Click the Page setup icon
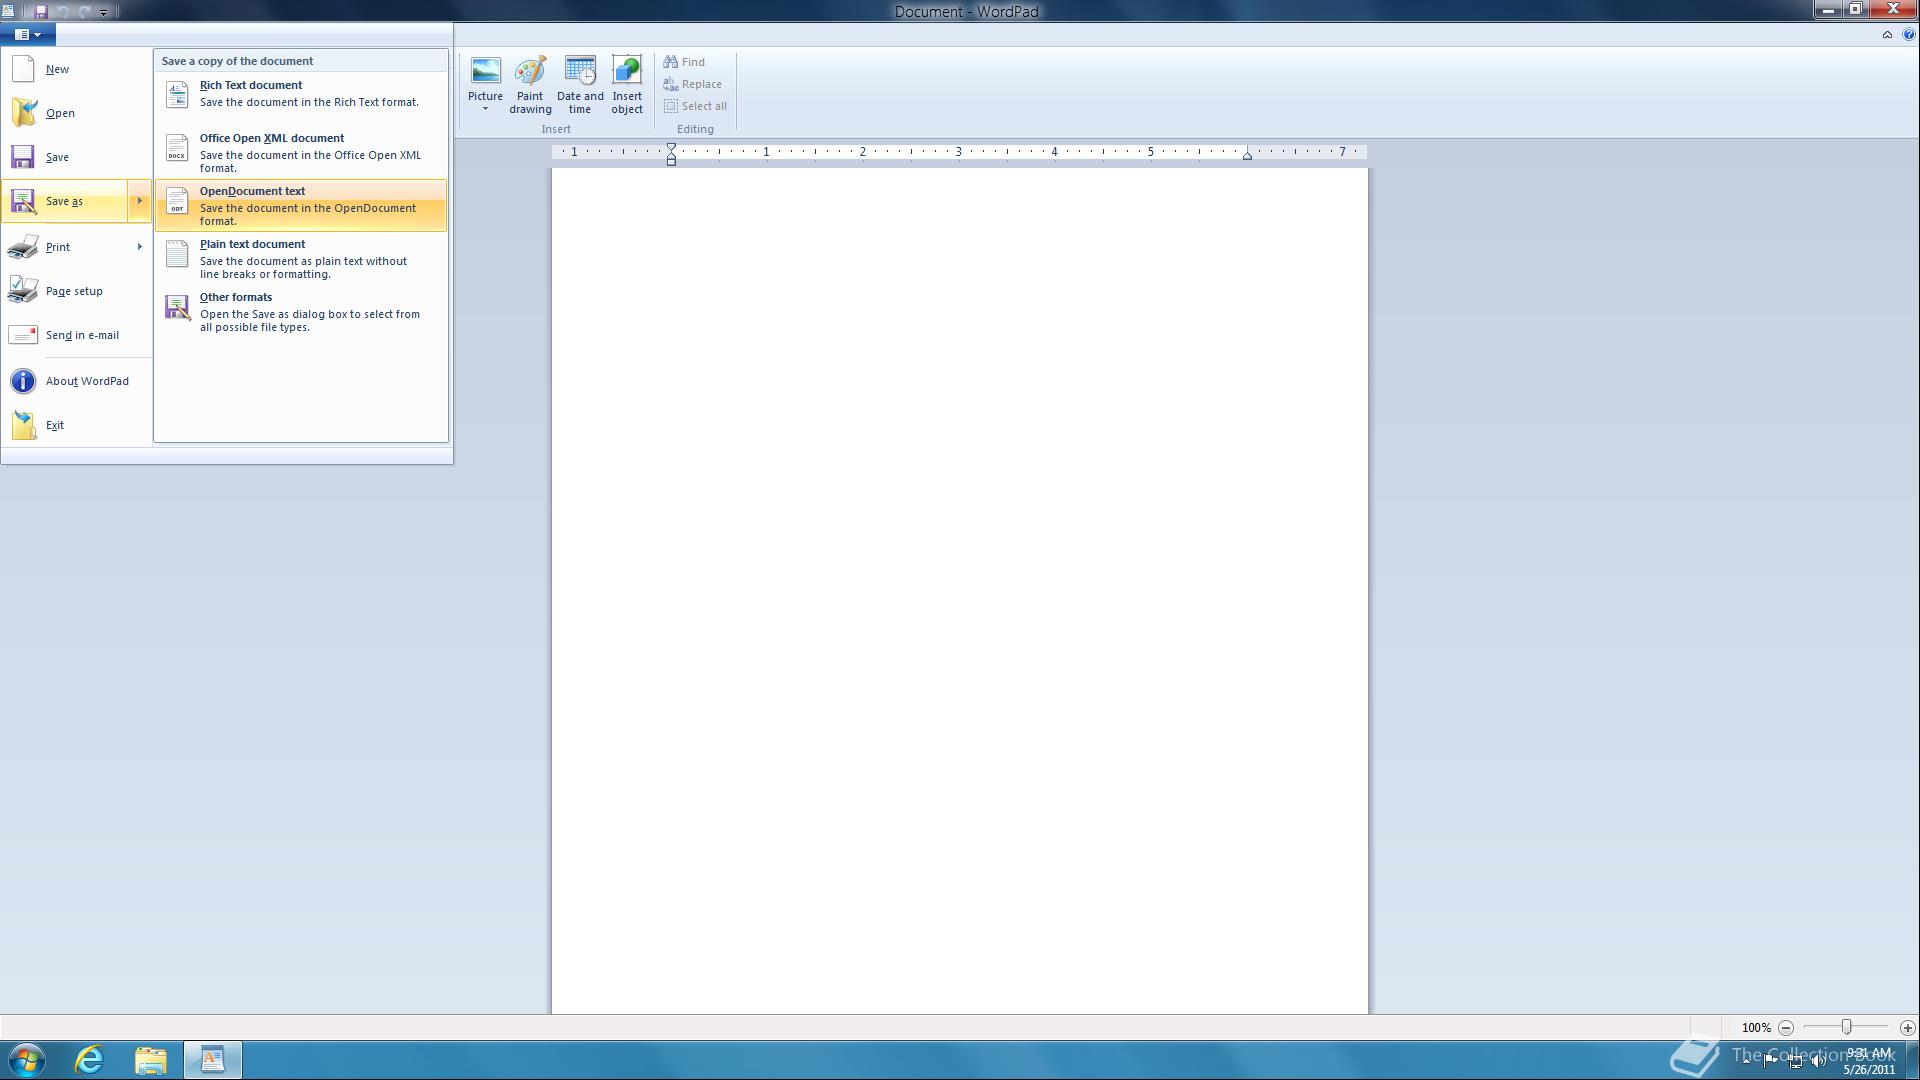 pyautogui.click(x=23, y=291)
